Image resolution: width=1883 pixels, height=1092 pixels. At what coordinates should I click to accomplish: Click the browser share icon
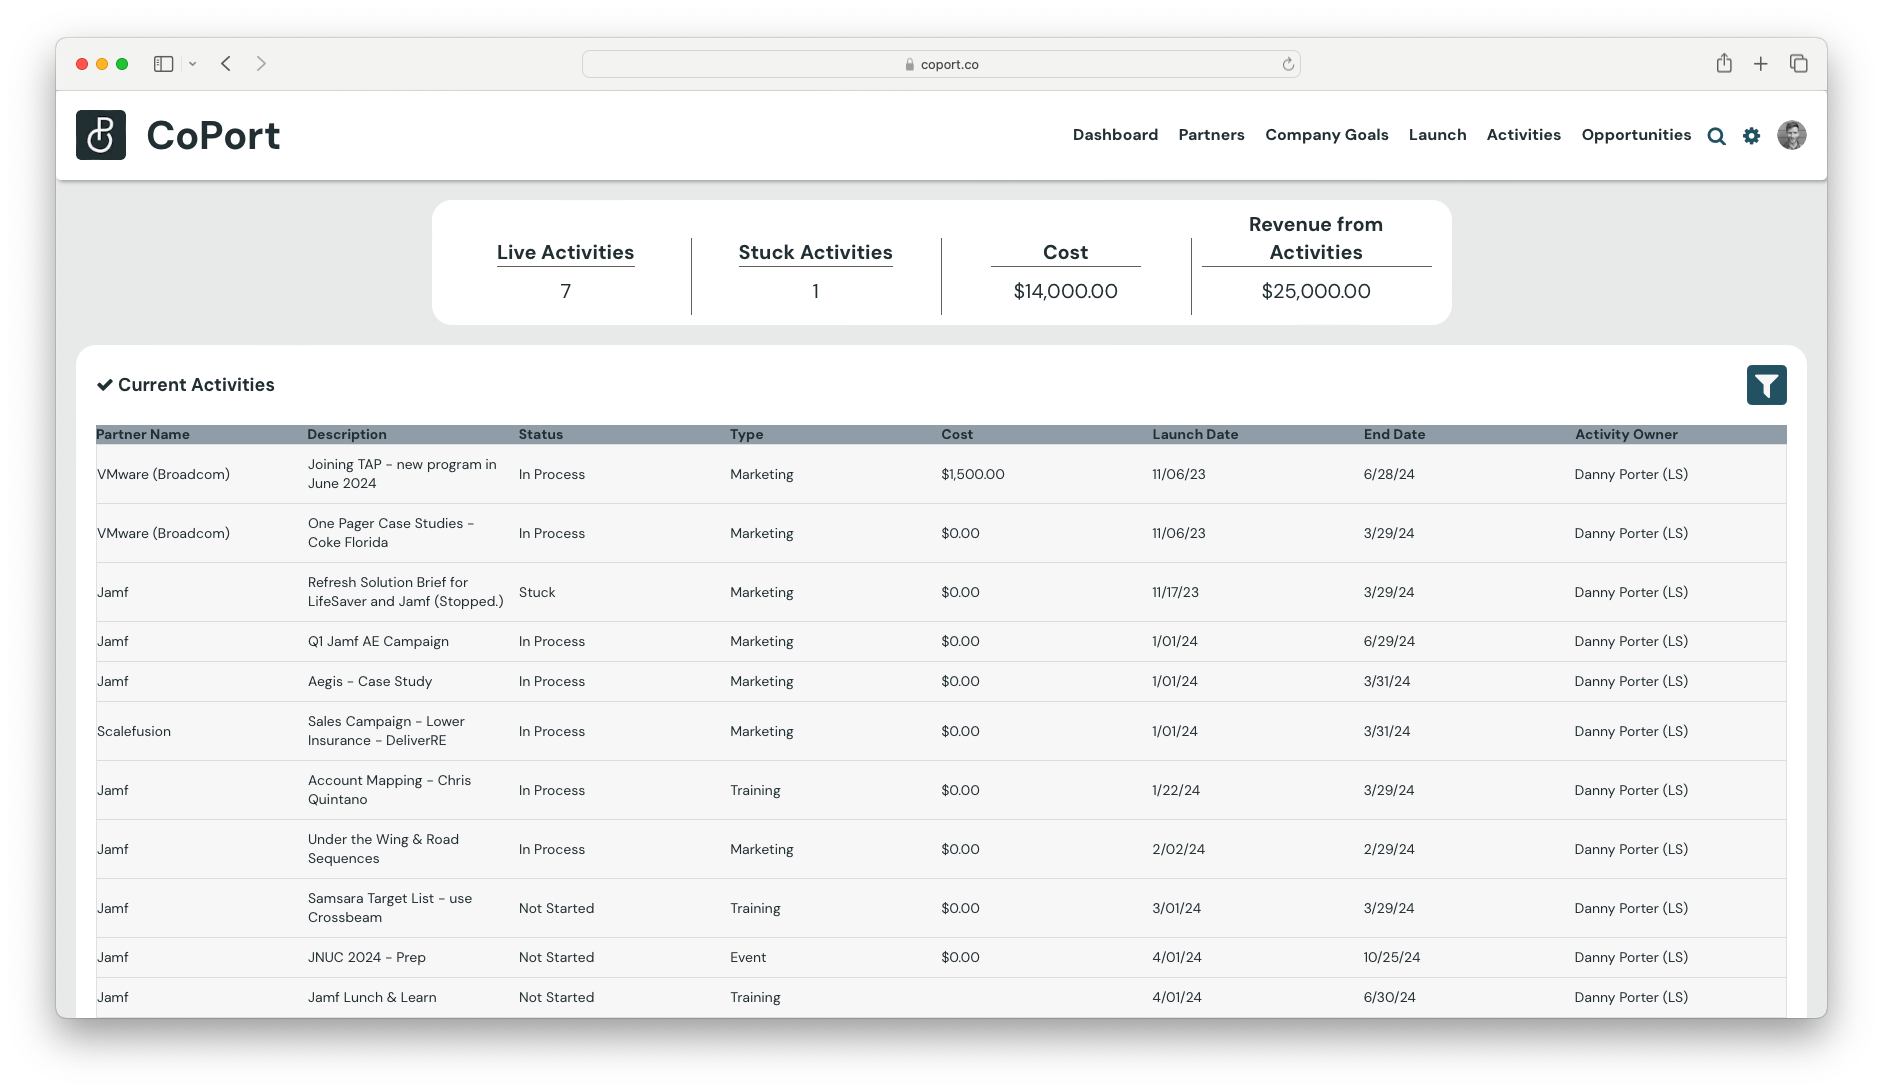click(1724, 63)
